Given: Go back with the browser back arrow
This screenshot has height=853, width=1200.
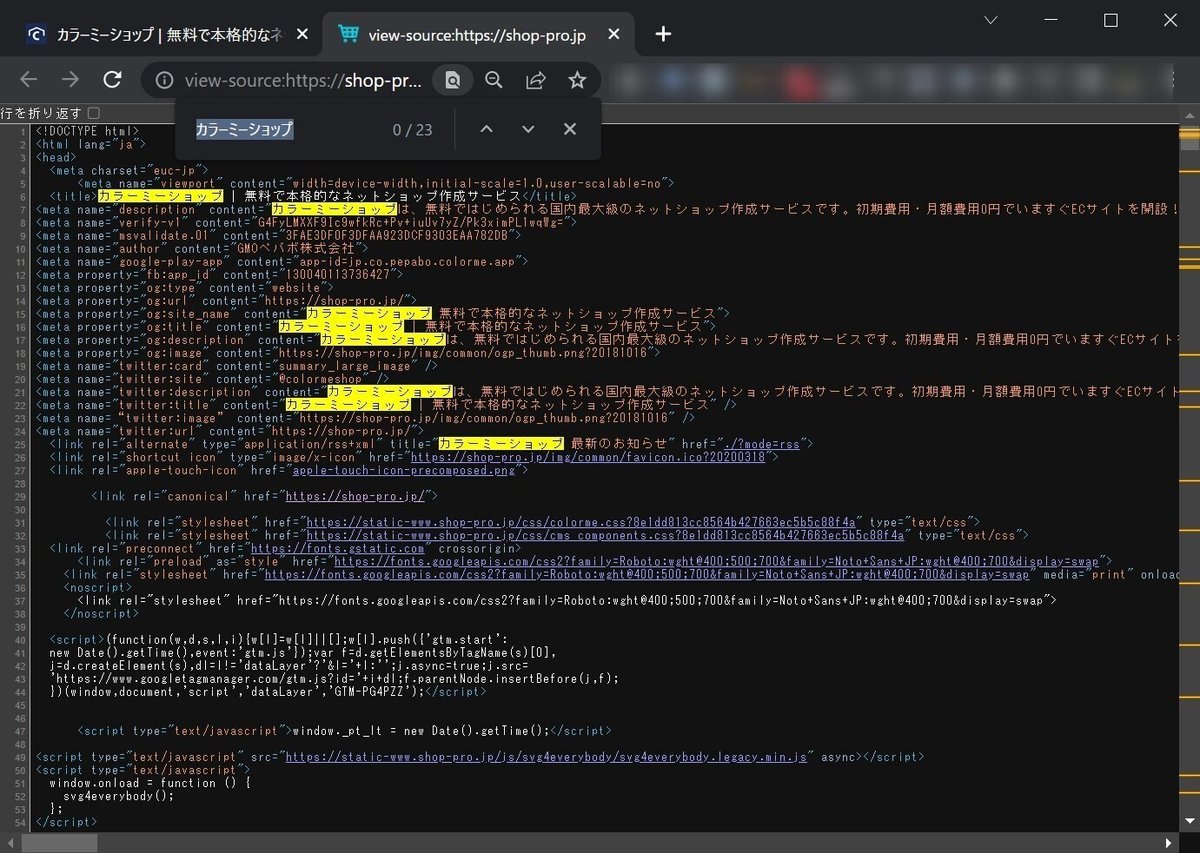Looking at the screenshot, I should tap(28, 80).
